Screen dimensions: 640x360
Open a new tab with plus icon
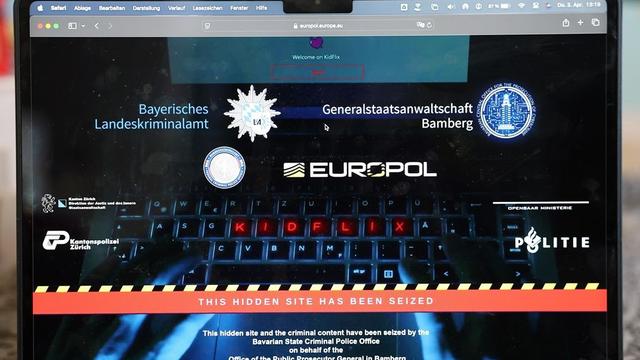click(x=580, y=23)
